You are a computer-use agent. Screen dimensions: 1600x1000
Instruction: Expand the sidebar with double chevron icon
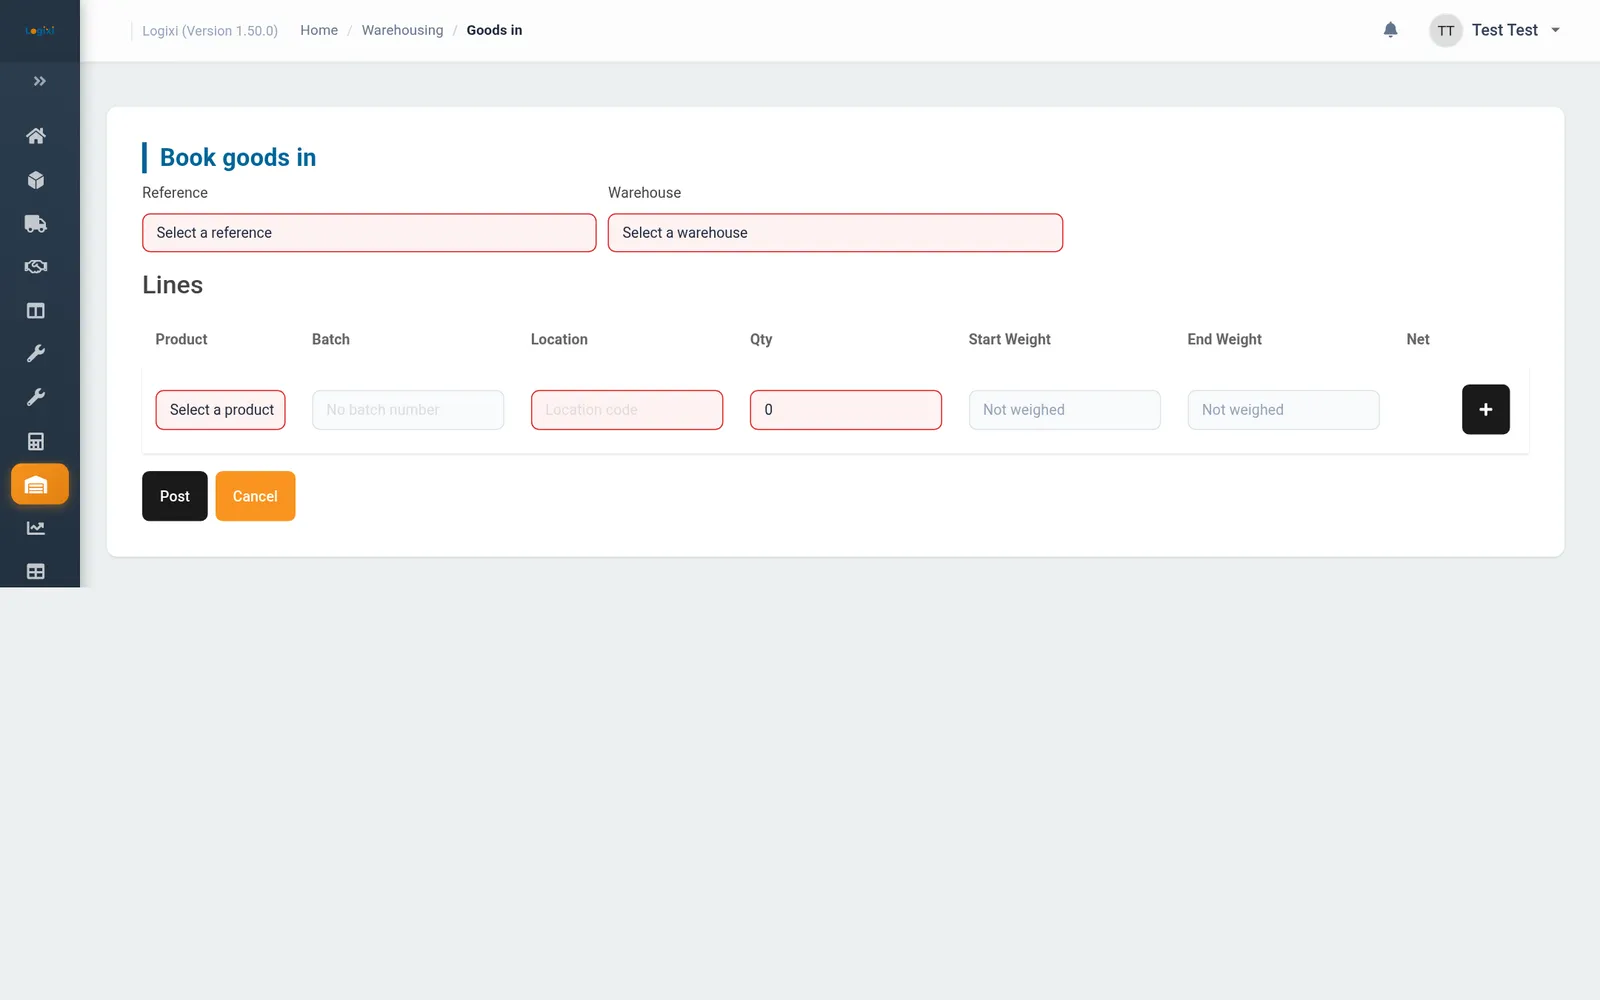click(x=40, y=81)
